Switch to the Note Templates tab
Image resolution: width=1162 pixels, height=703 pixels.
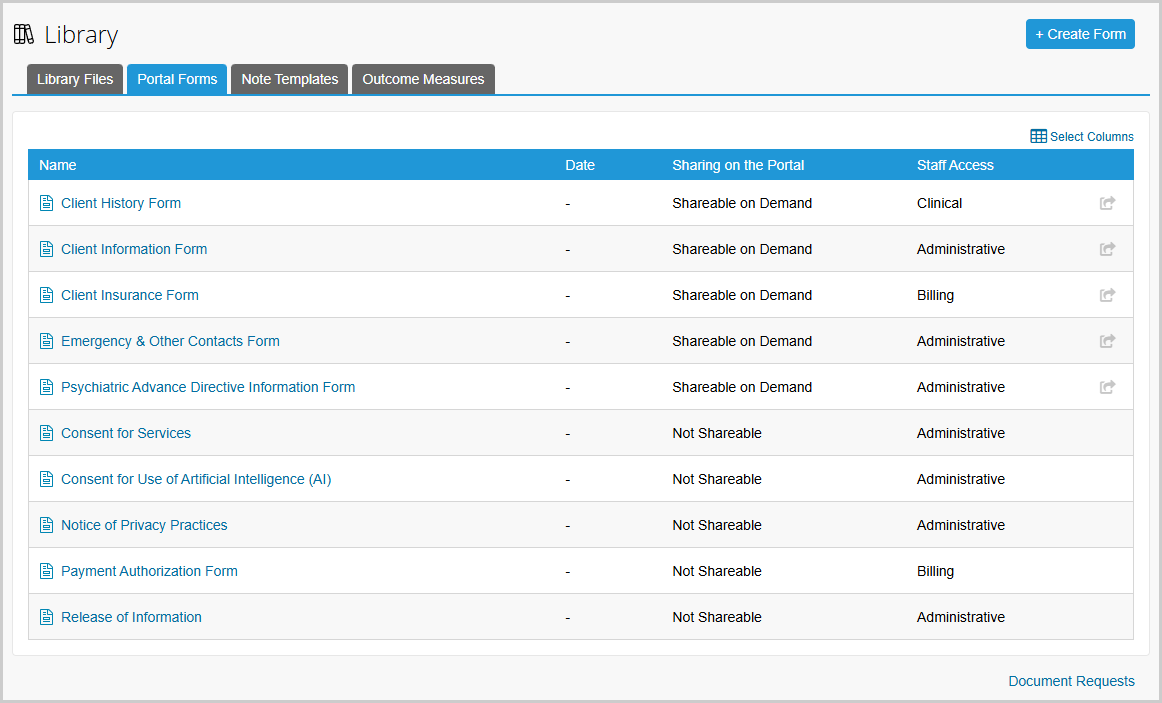tap(289, 79)
